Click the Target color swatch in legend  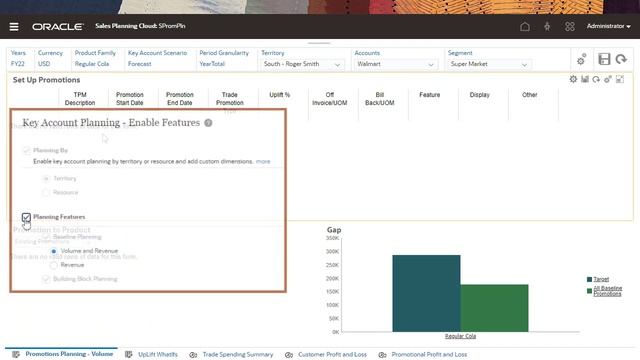tap(589, 279)
